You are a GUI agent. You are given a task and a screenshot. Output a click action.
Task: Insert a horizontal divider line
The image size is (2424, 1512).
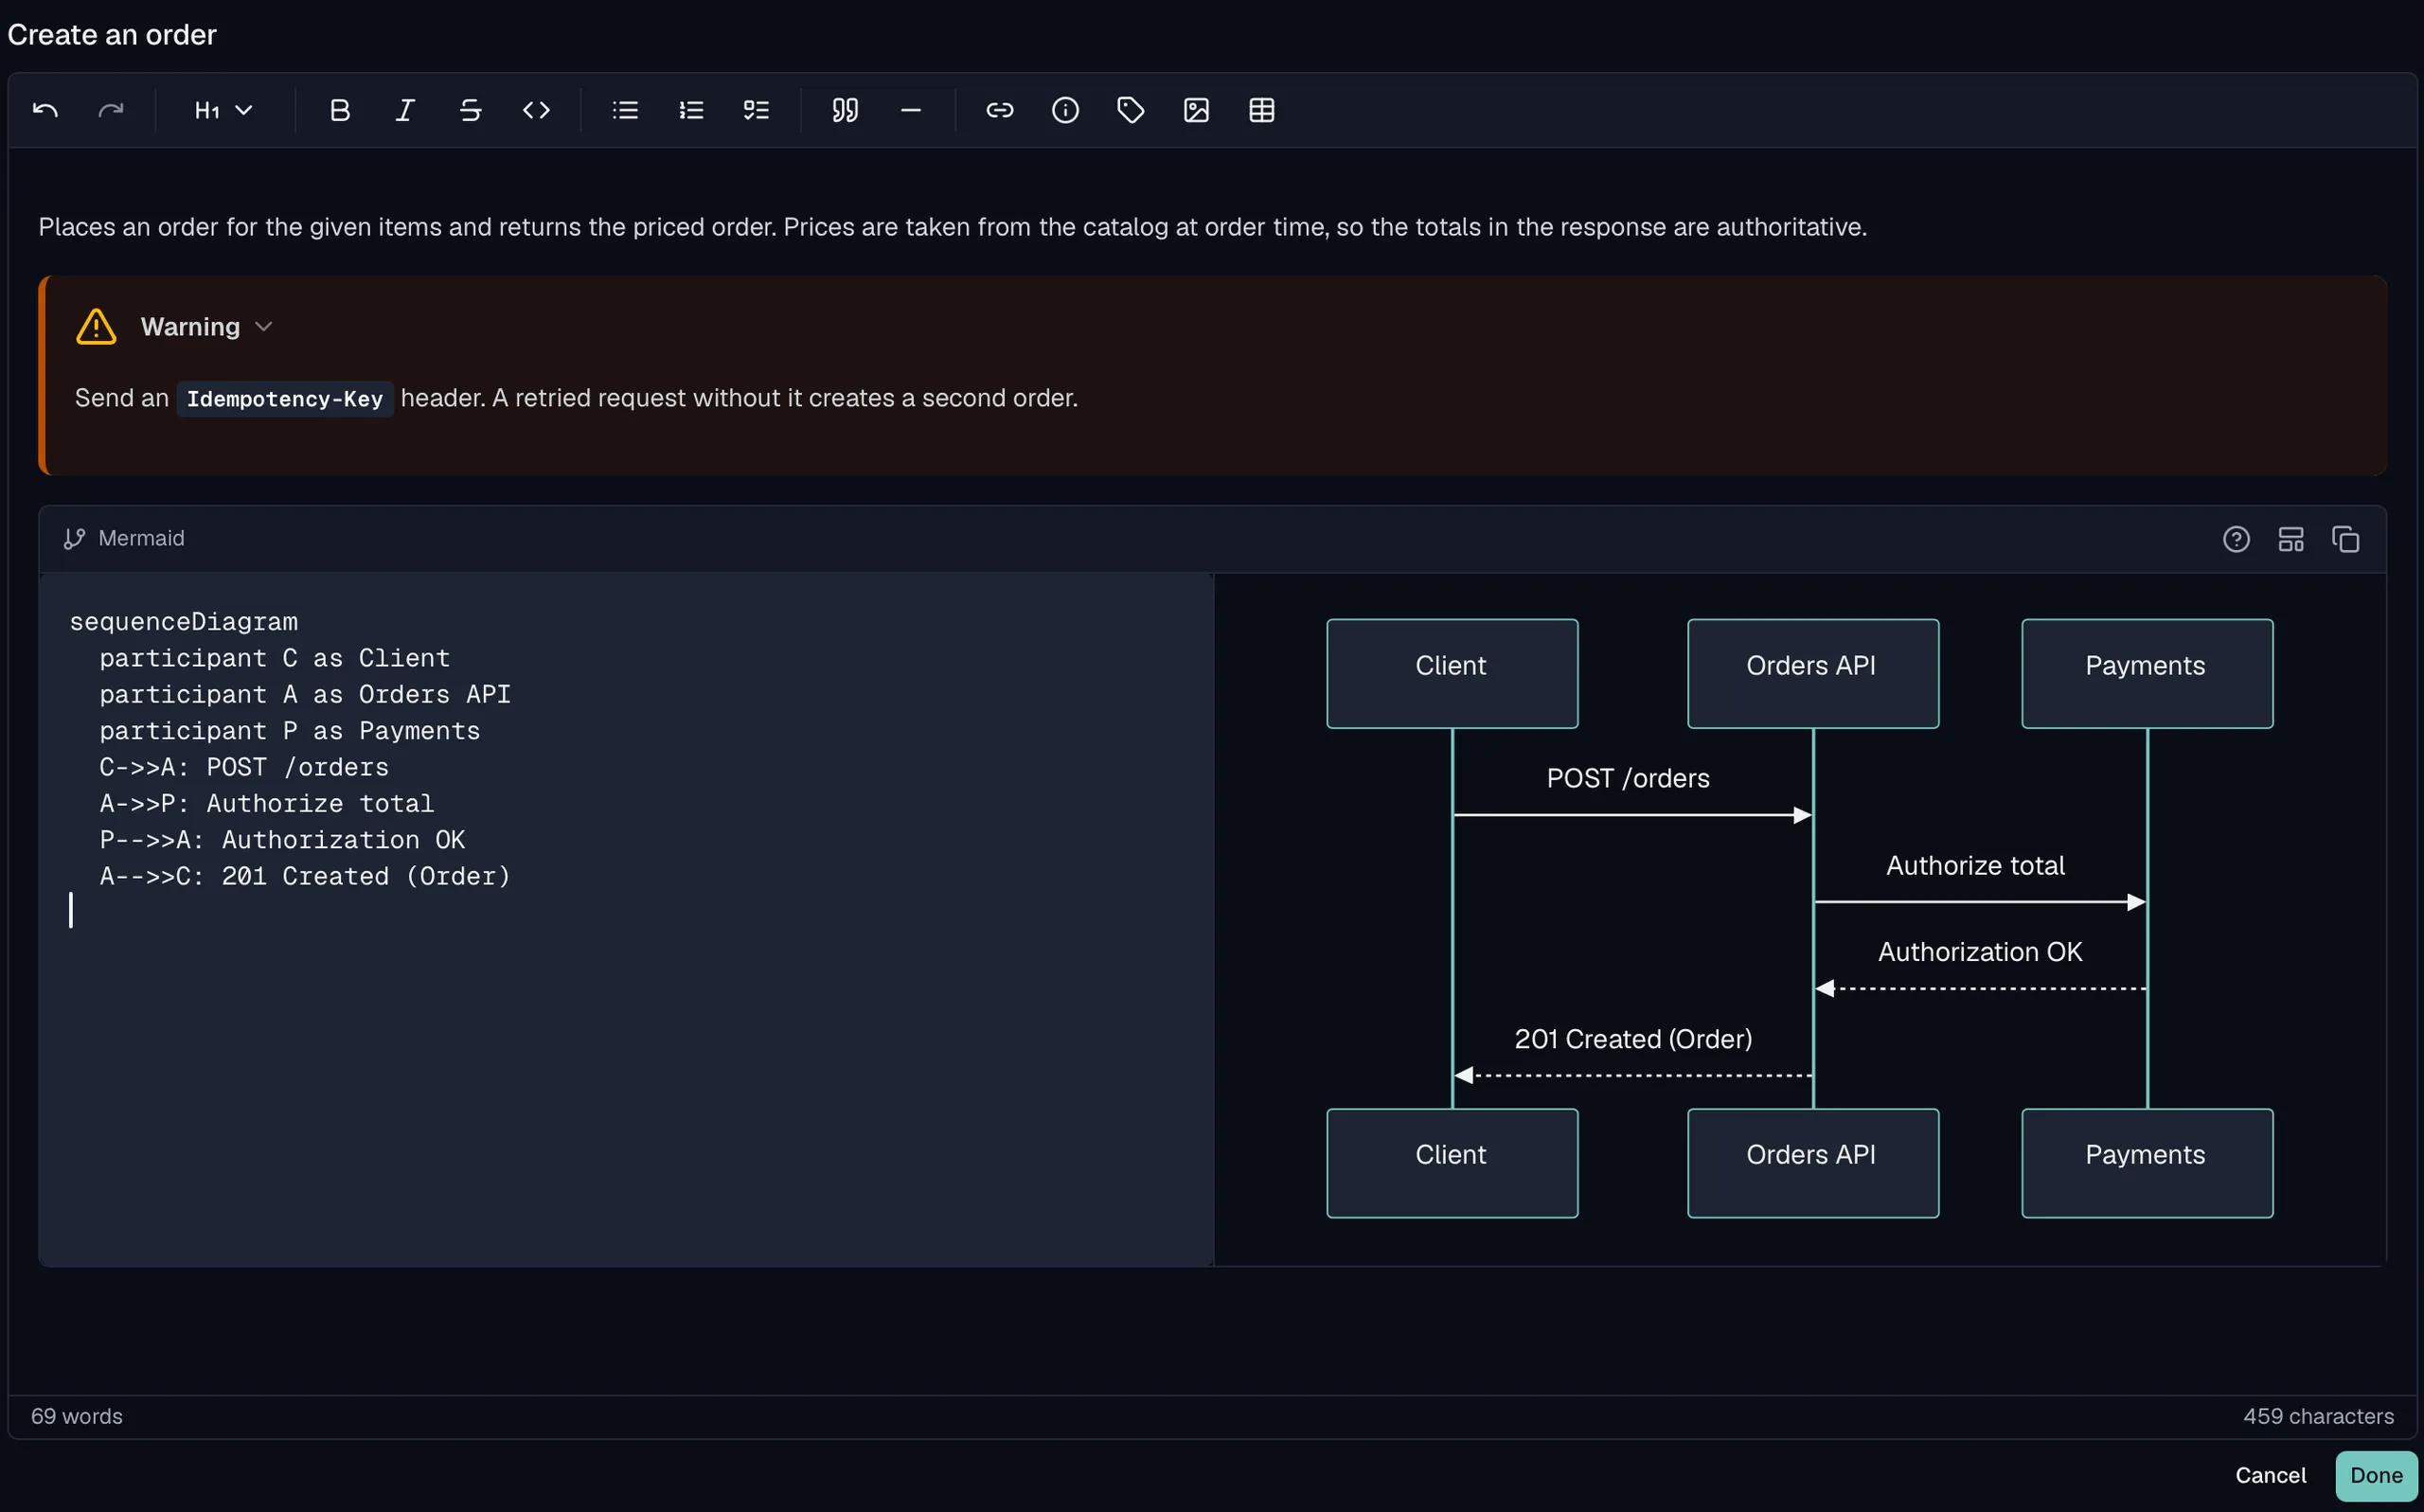(910, 110)
